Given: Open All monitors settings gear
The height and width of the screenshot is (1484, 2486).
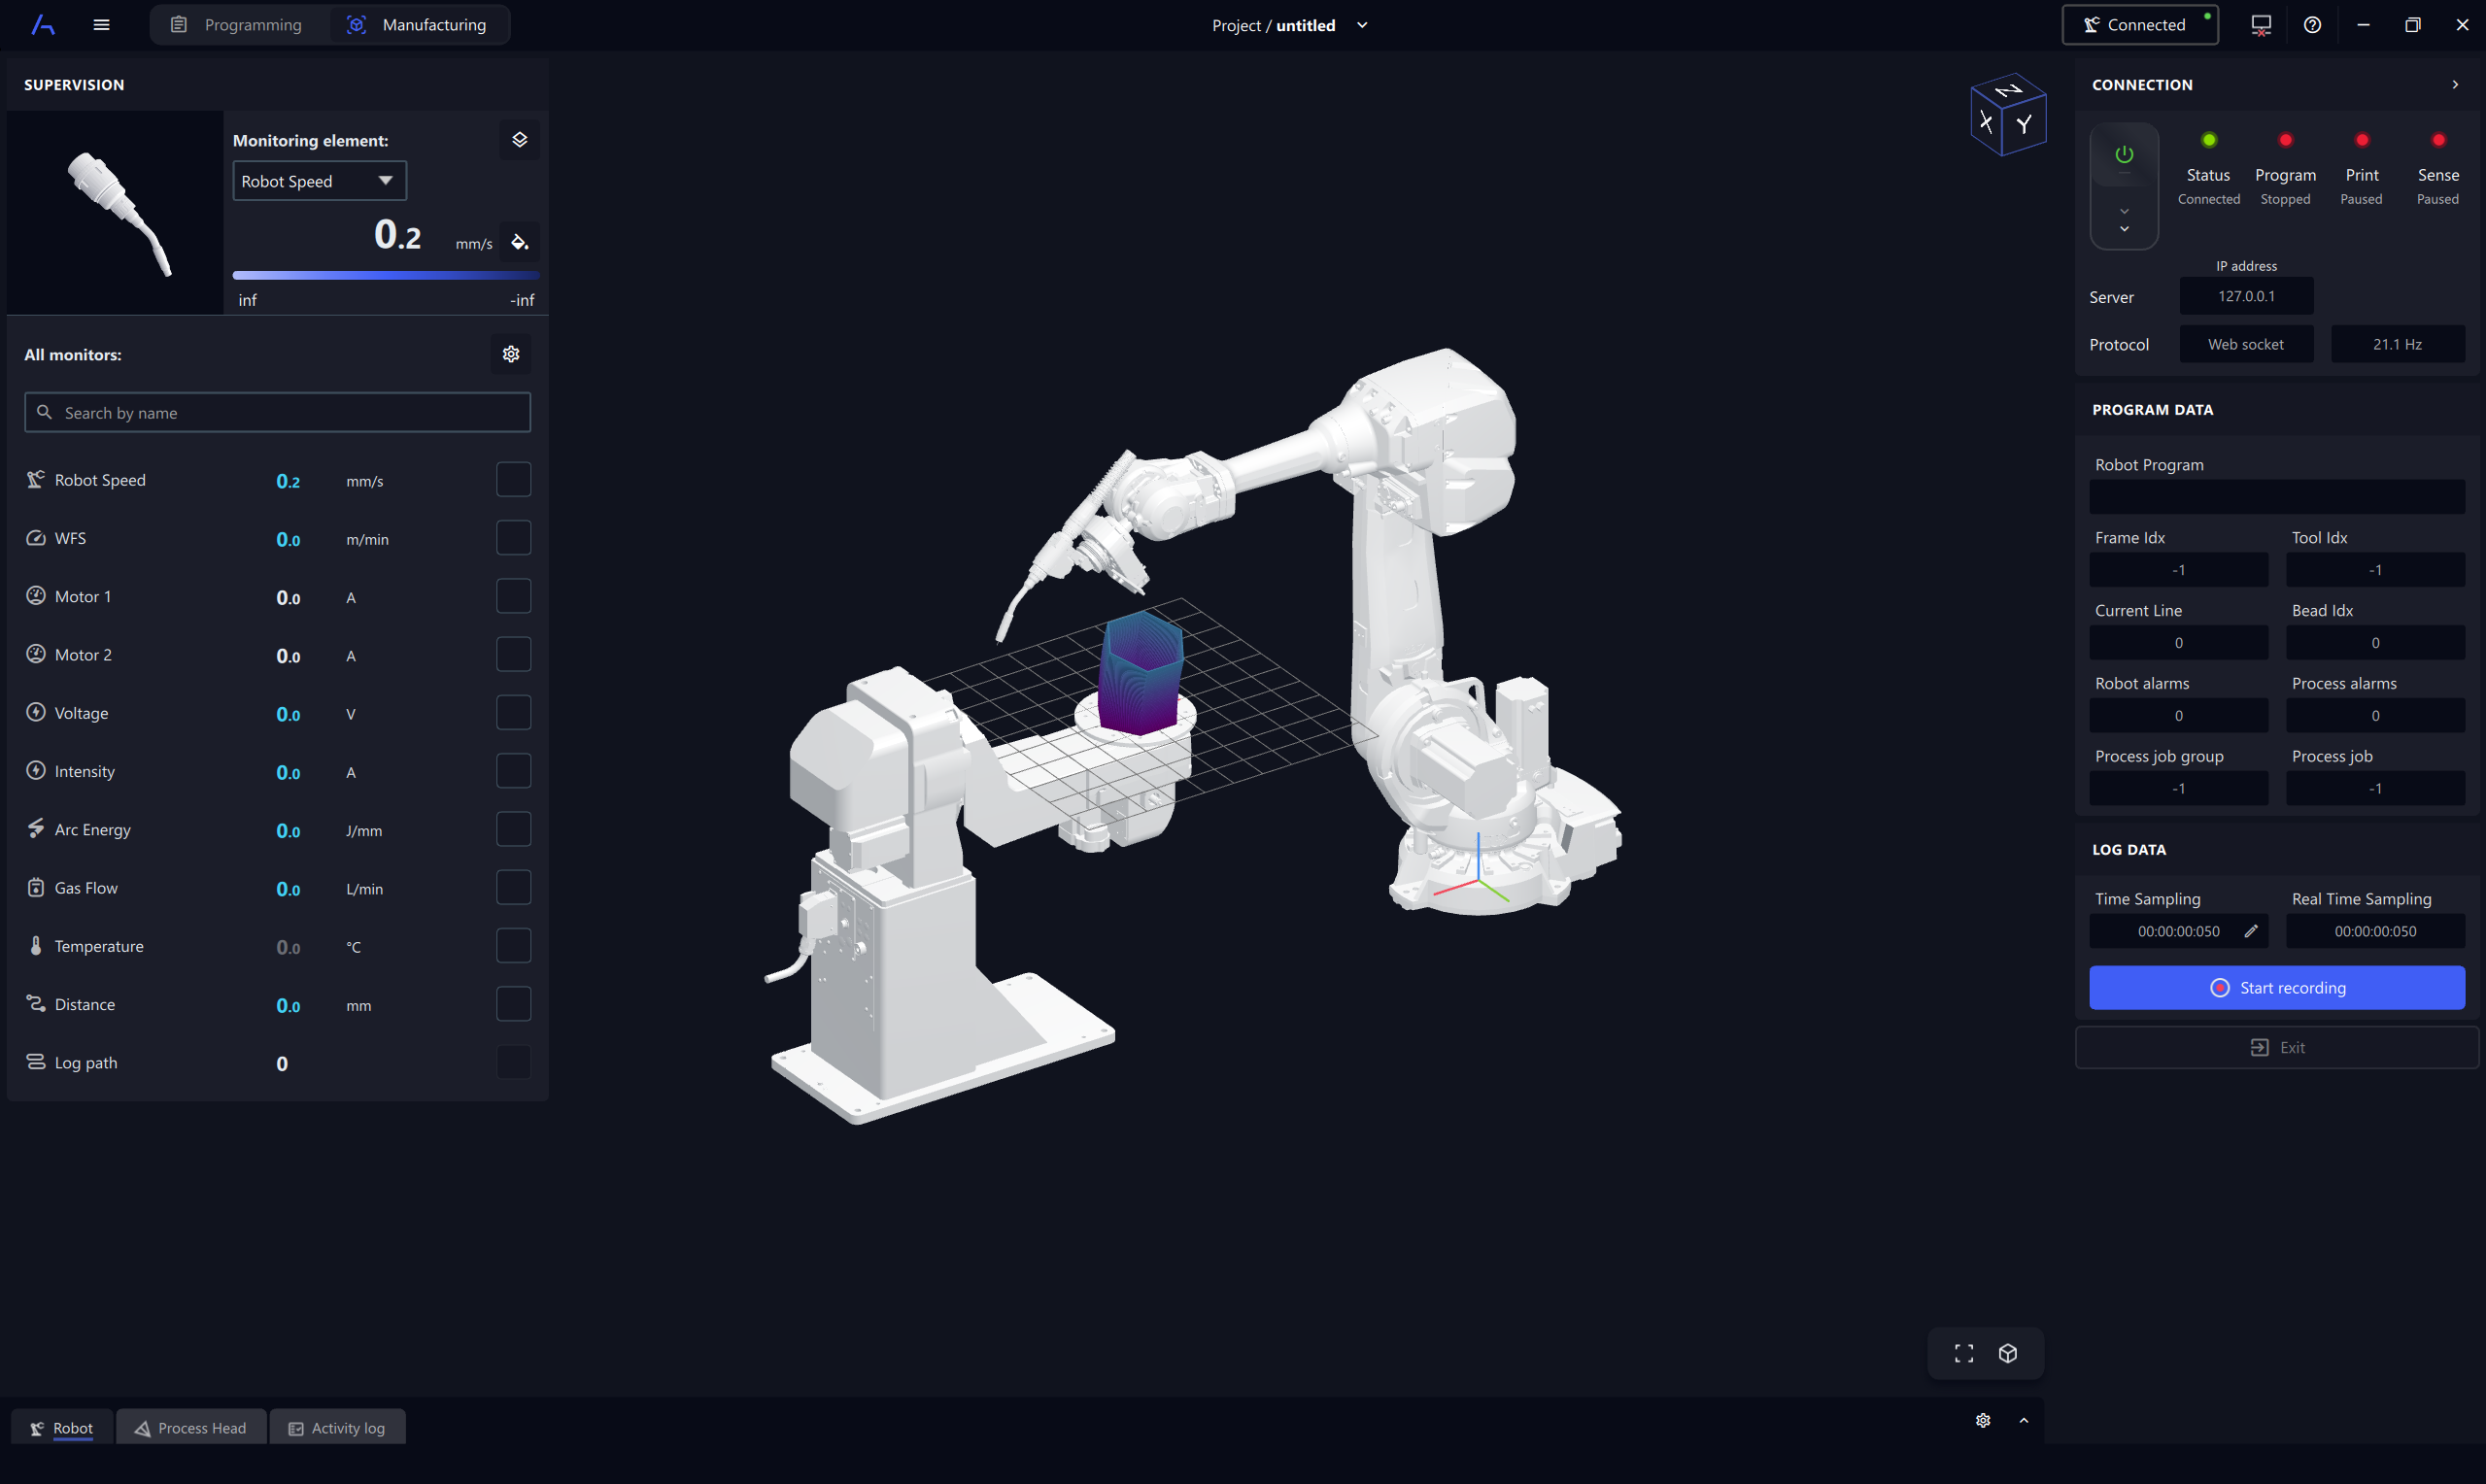Looking at the screenshot, I should 511,354.
